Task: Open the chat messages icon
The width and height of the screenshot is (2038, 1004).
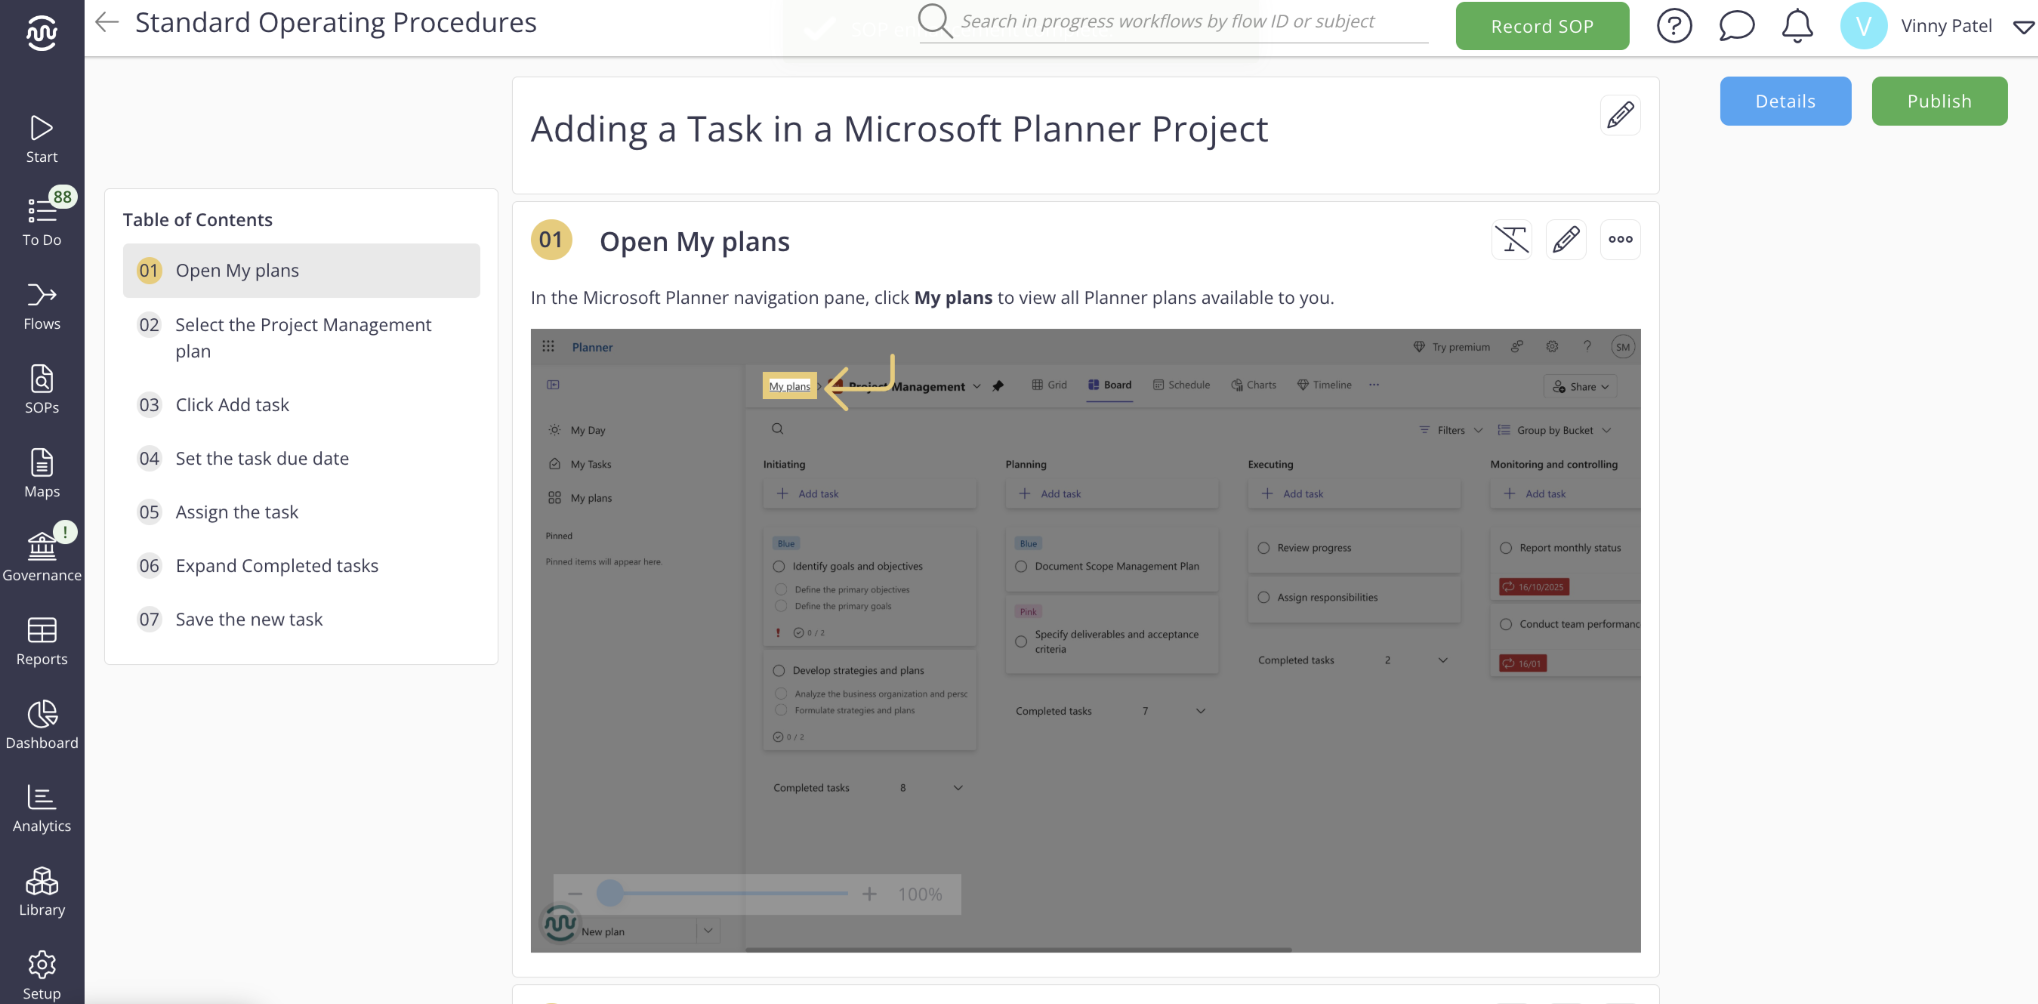Action: pyautogui.click(x=1736, y=26)
